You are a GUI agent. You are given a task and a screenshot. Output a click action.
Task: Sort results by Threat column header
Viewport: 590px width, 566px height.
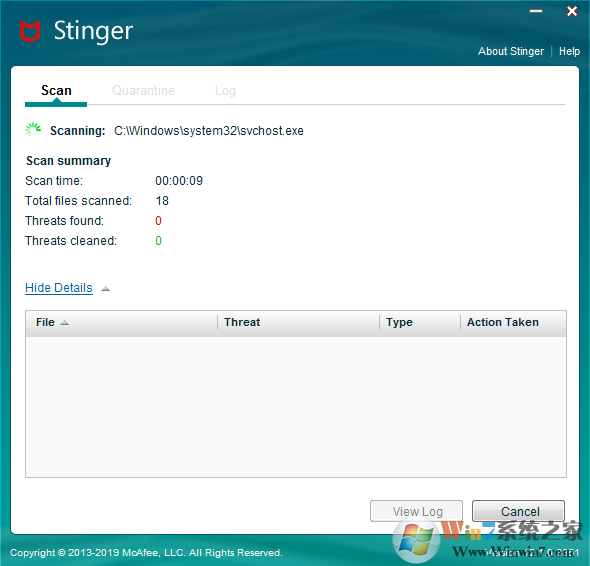pos(298,323)
